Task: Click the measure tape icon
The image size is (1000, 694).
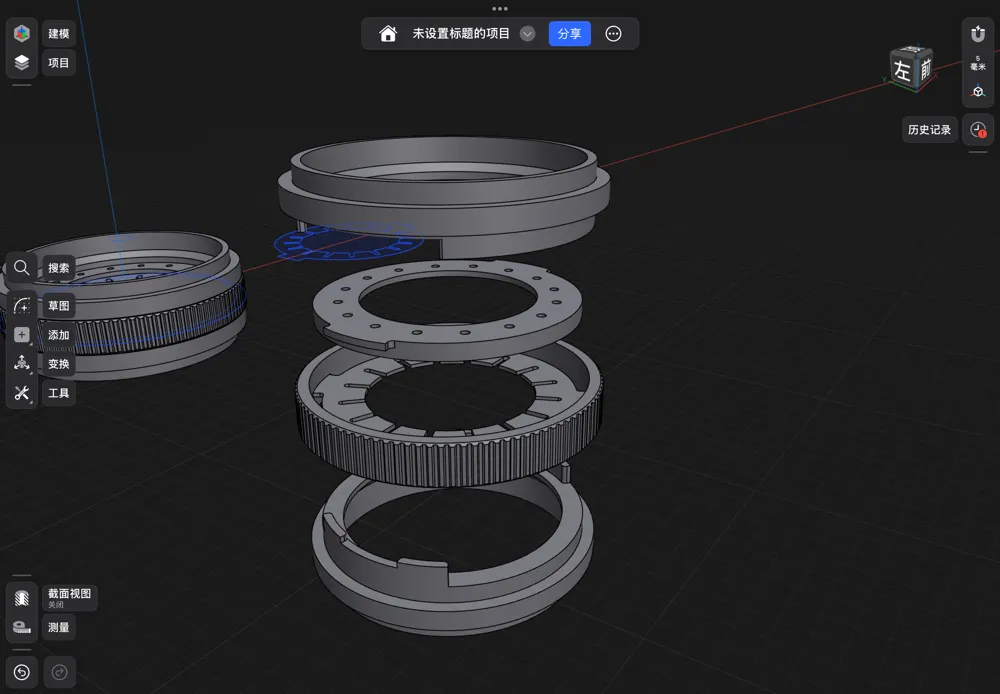Action: (22, 627)
